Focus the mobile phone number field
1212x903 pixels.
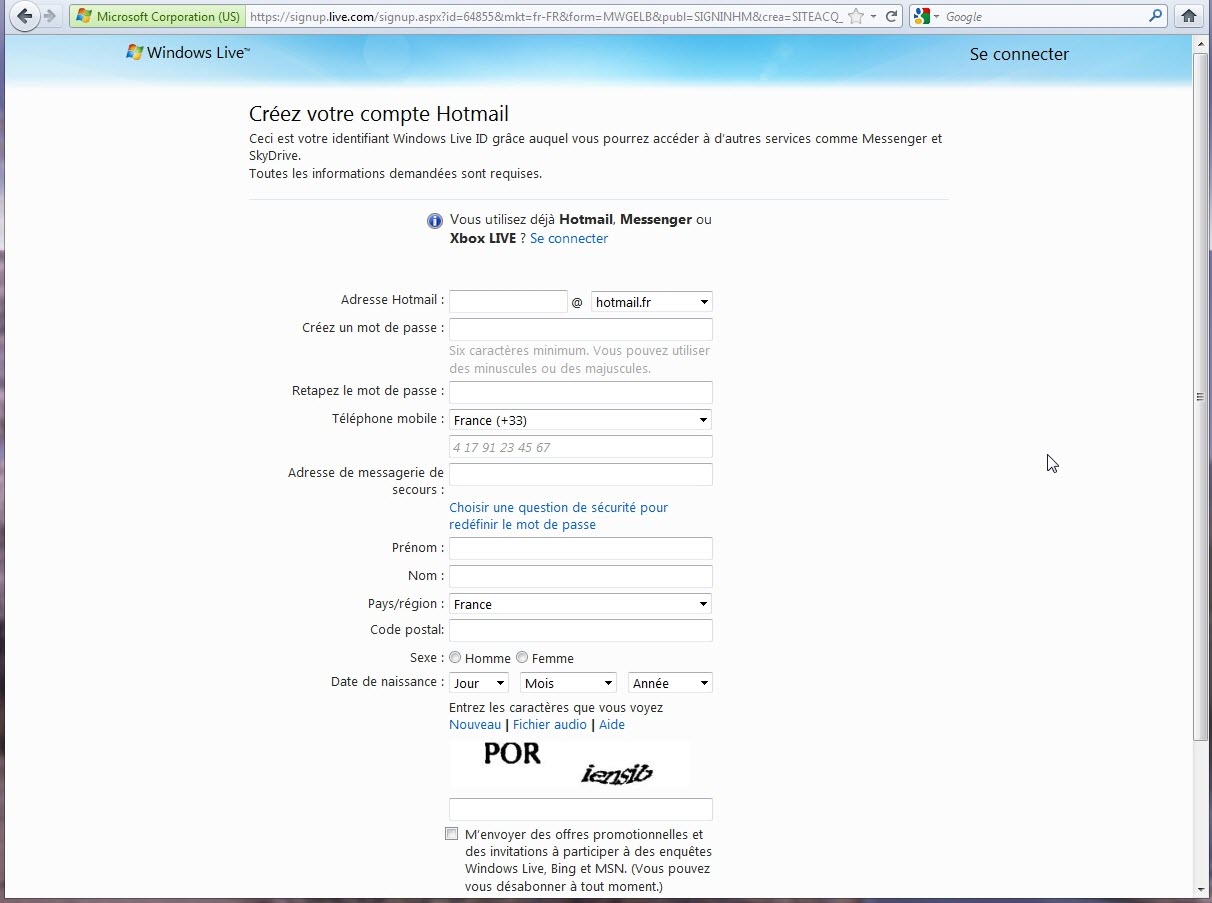(581, 447)
